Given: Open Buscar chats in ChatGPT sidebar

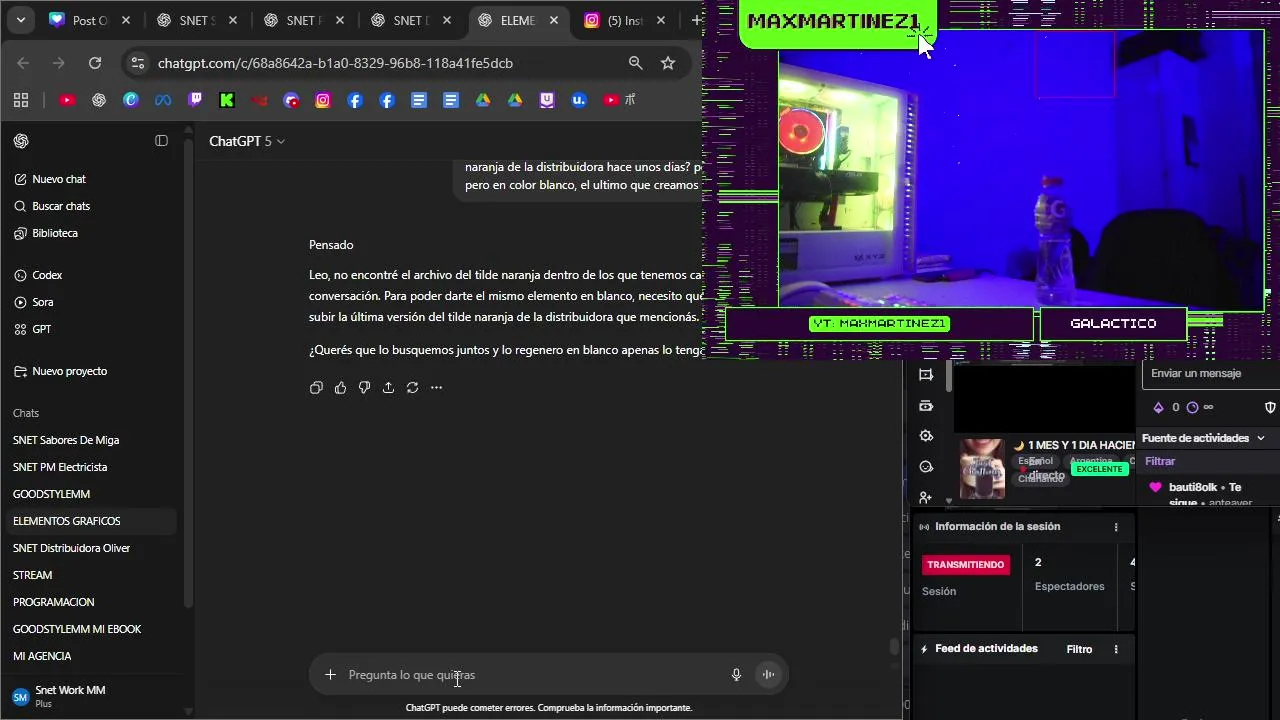Looking at the screenshot, I should [61, 206].
